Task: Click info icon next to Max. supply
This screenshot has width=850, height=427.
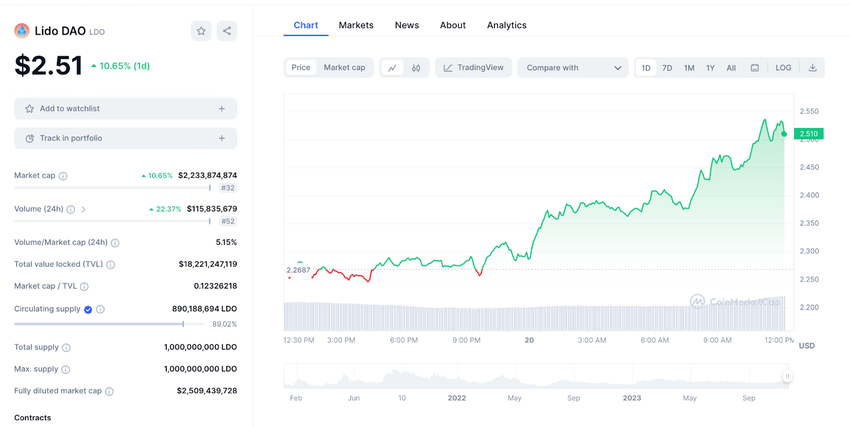Action: click(x=67, y=370)
